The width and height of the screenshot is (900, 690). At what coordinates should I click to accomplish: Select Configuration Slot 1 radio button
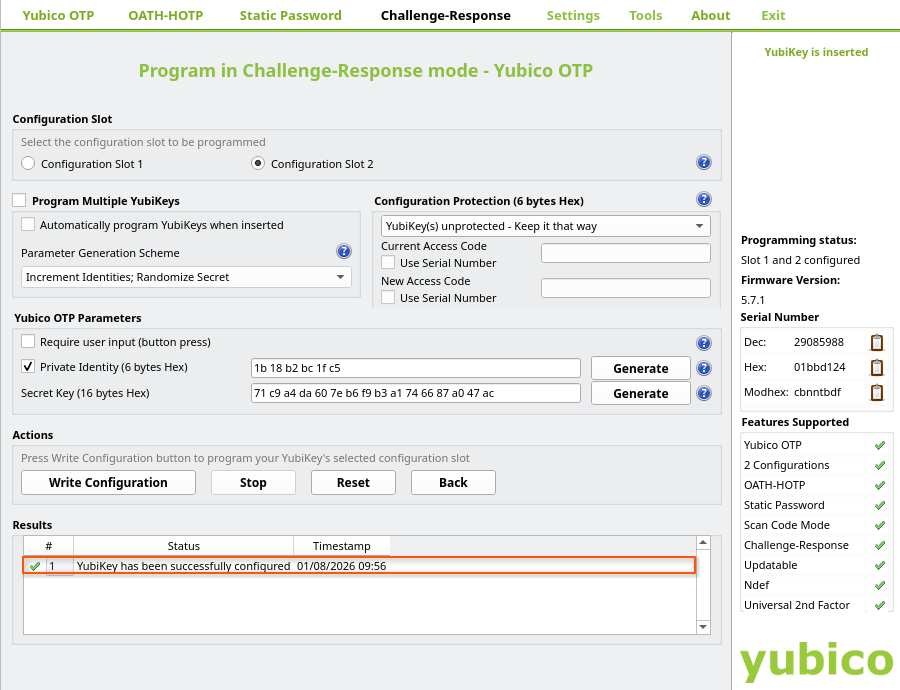pyautogui.click(x=28, y=164)
